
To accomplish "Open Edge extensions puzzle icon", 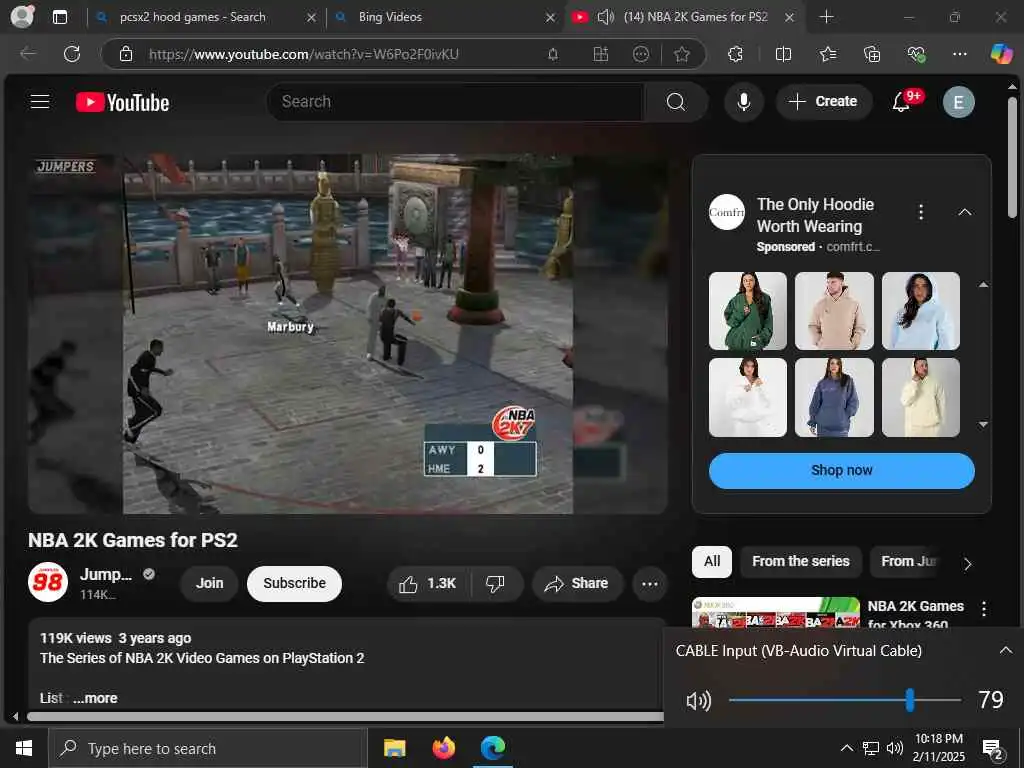I will 735,54.
